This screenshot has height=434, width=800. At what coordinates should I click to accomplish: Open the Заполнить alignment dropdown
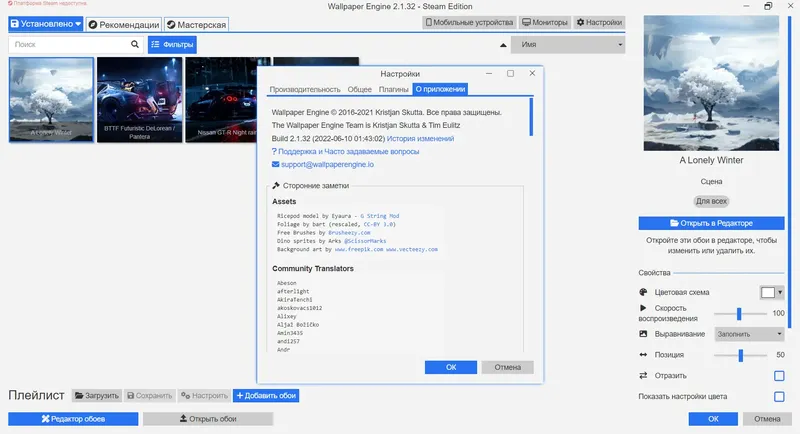[749, 334]
